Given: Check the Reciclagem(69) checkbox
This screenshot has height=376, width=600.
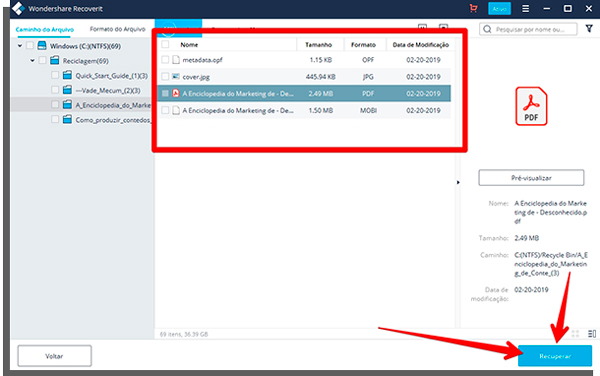Looking at the screenshot, I should [42, 60].
